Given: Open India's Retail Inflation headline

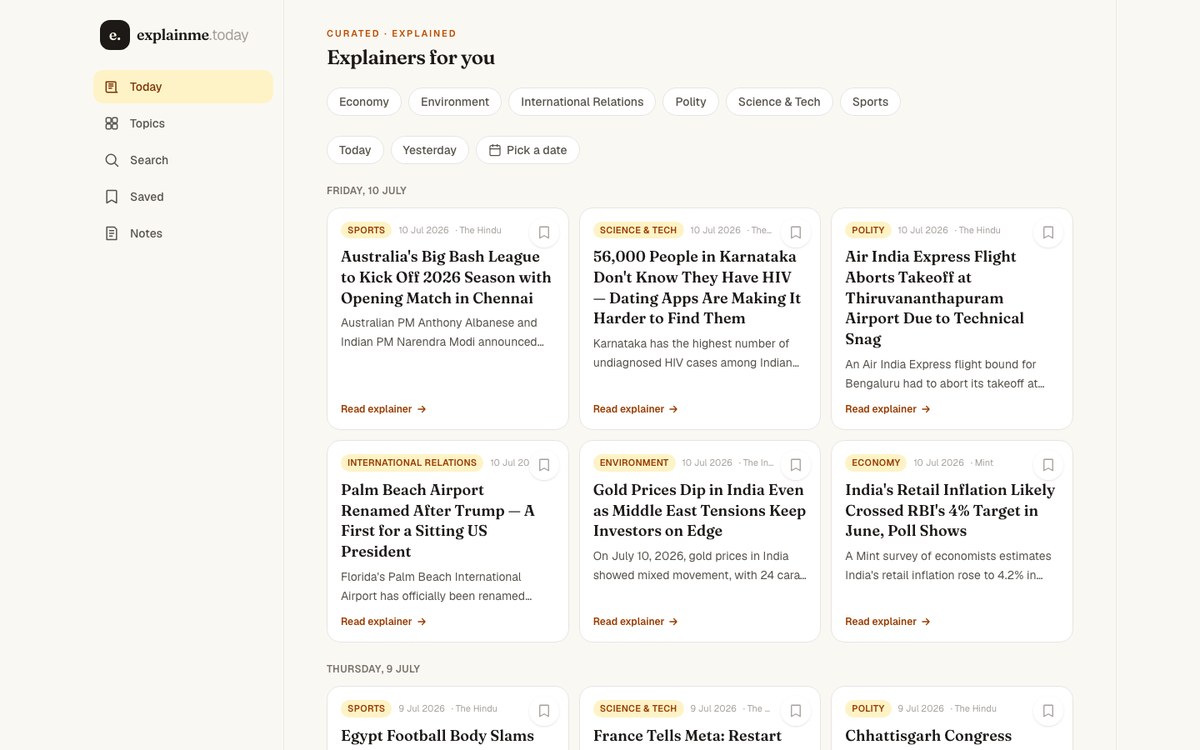Looking at the screenshot, I should pyautogui.click(x=950, y=510).
